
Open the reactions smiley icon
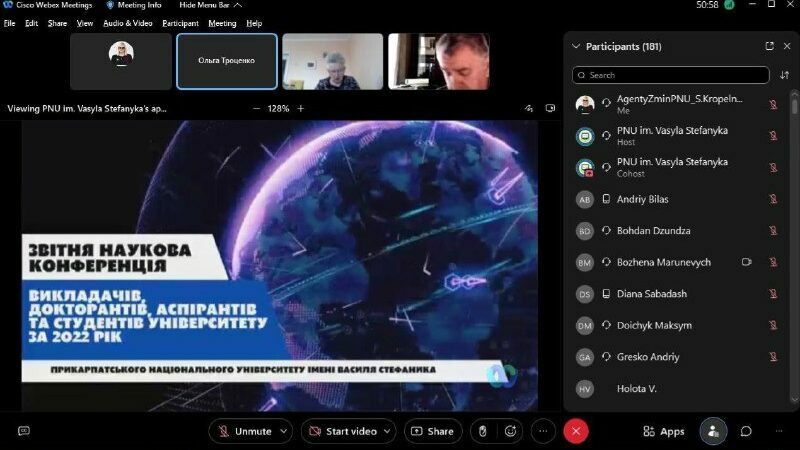[x=511, y=431]
